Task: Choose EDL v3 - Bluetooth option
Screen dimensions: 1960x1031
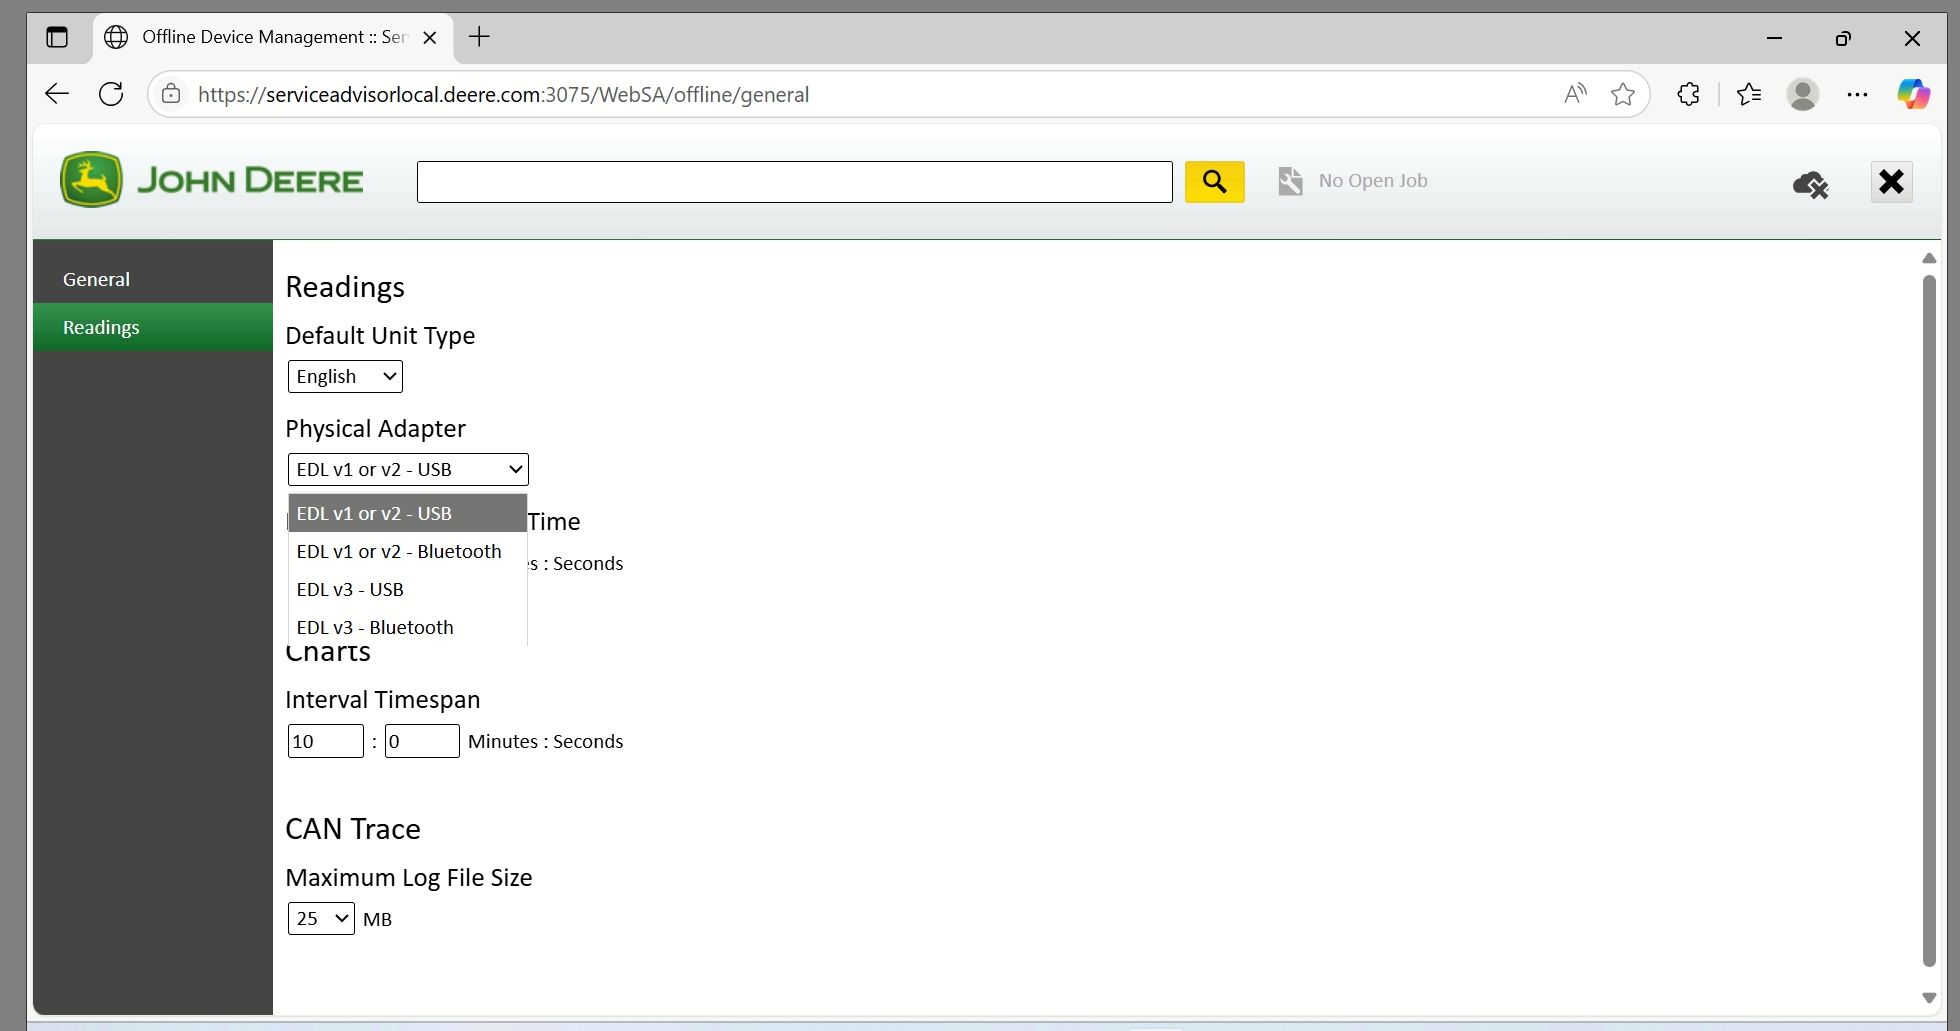Action: 407,627
